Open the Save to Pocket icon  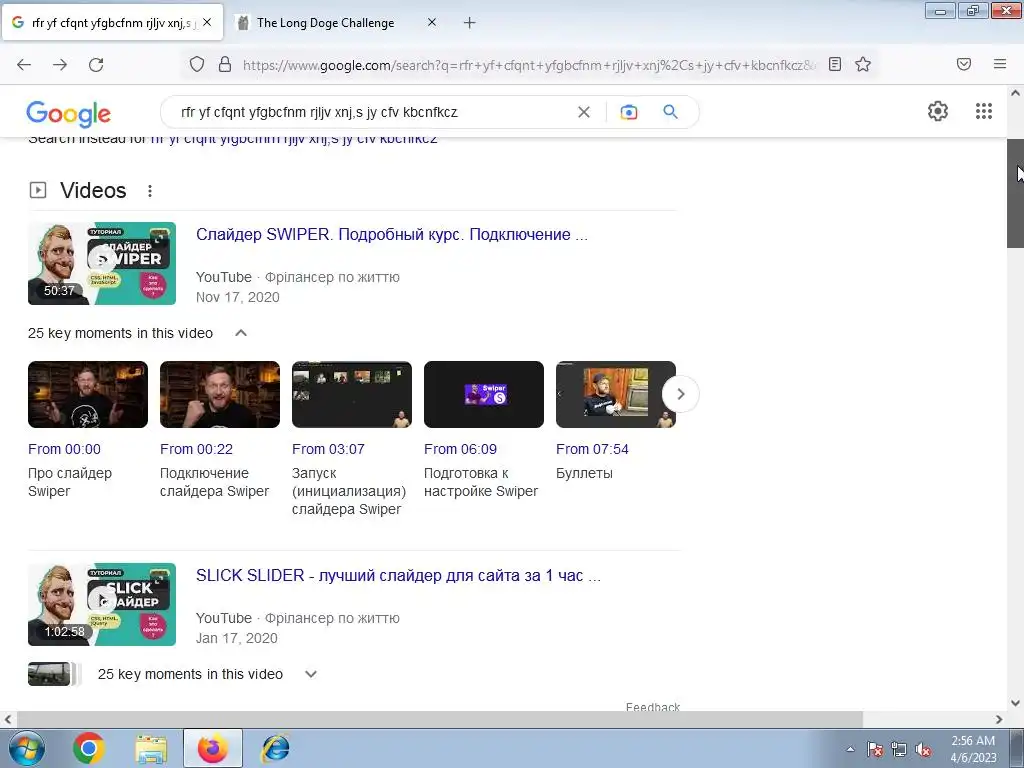pos(964,64)
